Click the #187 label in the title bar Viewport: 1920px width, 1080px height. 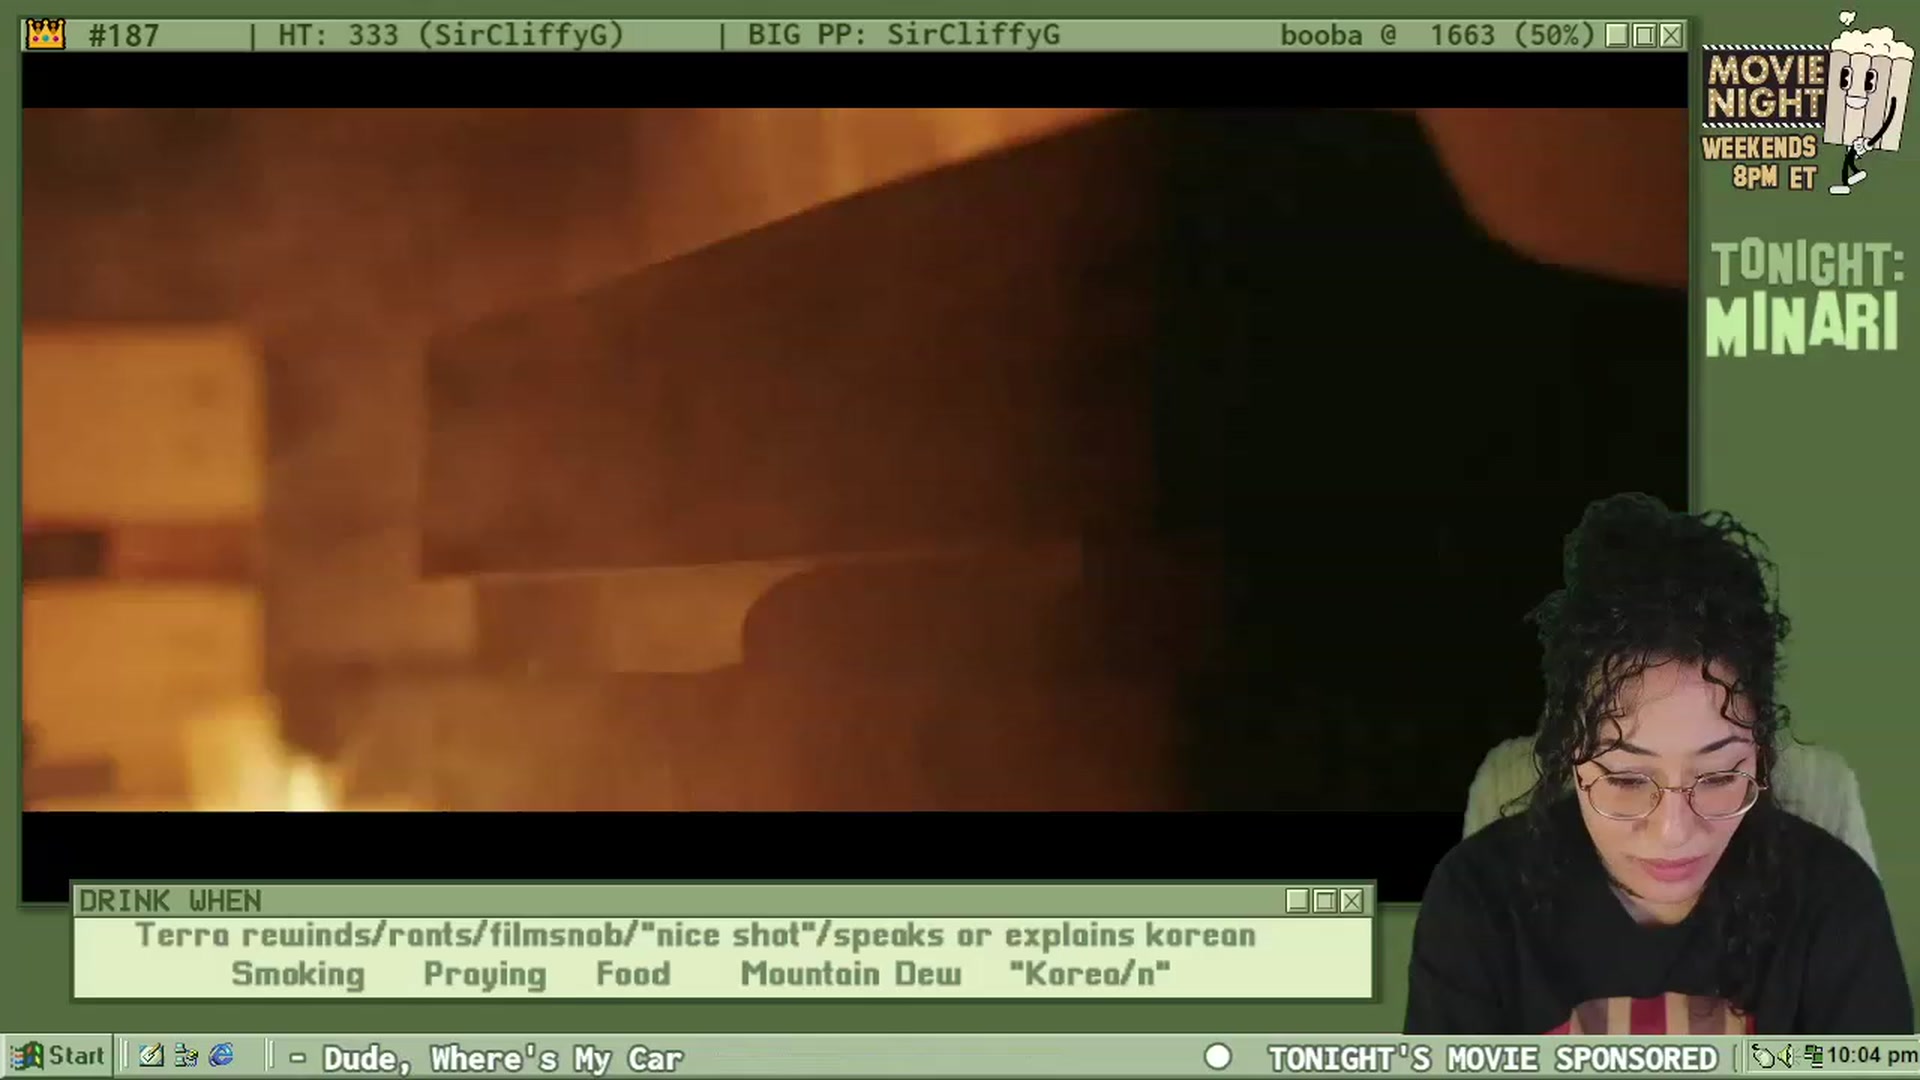[124, 36]
